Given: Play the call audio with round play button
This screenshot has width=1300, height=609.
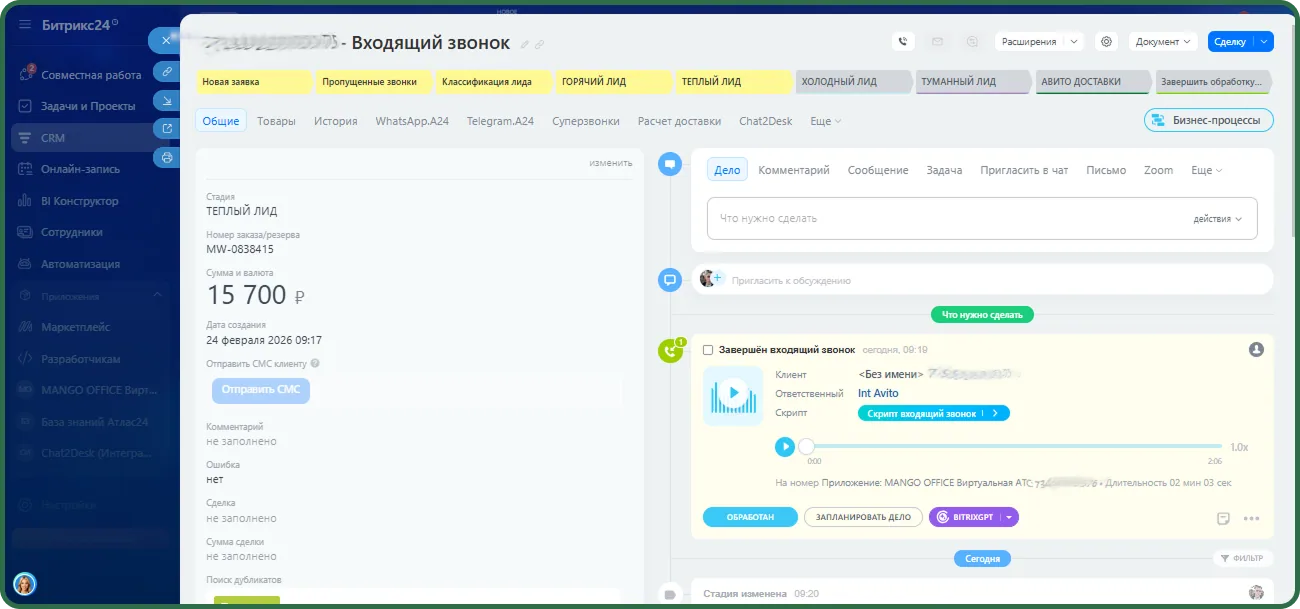Looking at the screenshot, I should 785,447.
